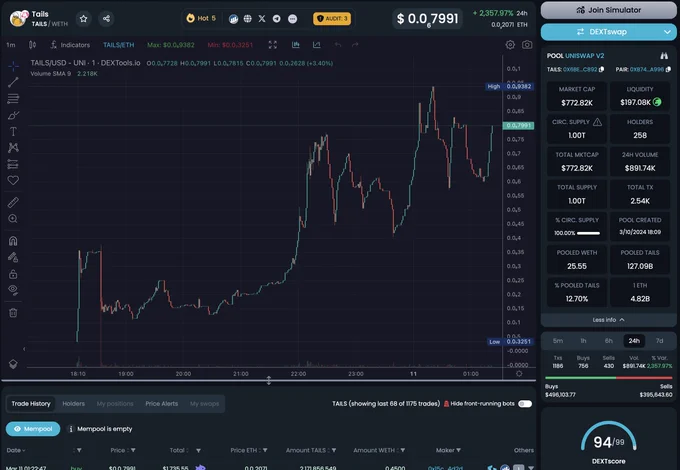Enter fullscreen chart mode

tap(273, 45)
